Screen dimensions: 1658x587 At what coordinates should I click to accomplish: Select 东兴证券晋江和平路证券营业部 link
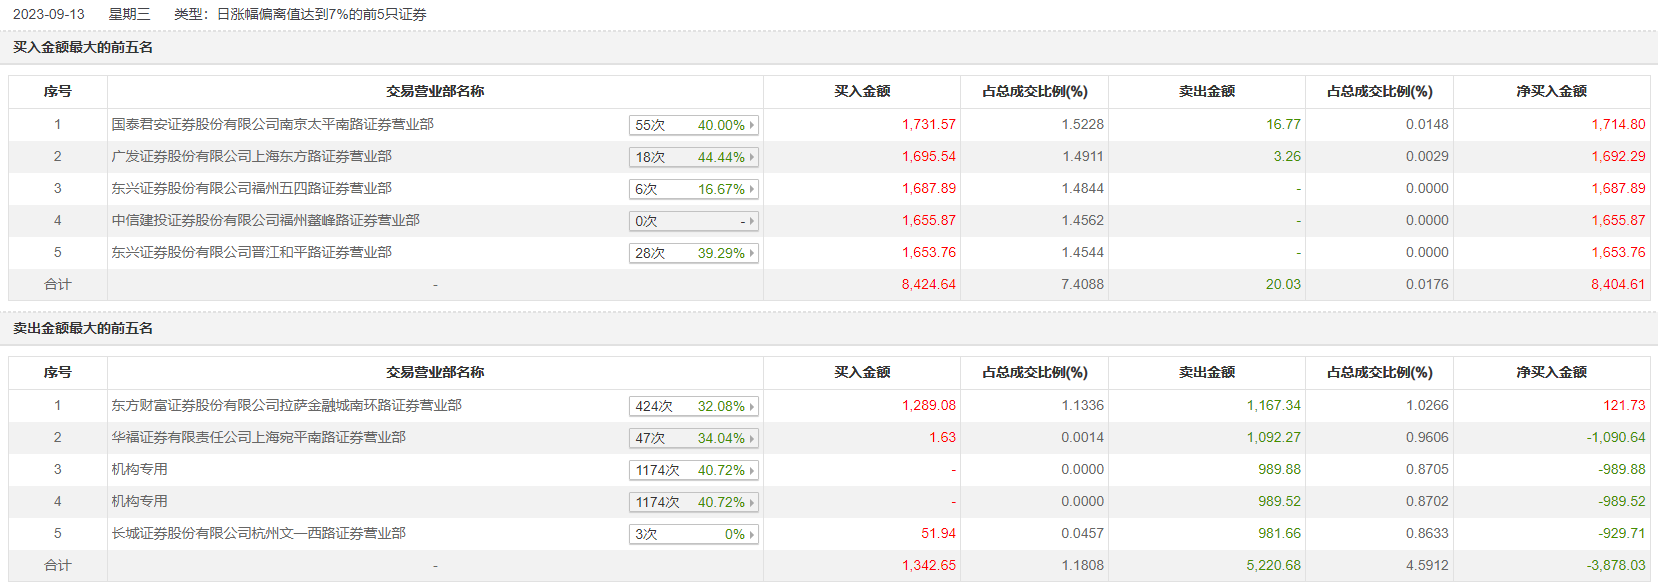coord(251,253)
